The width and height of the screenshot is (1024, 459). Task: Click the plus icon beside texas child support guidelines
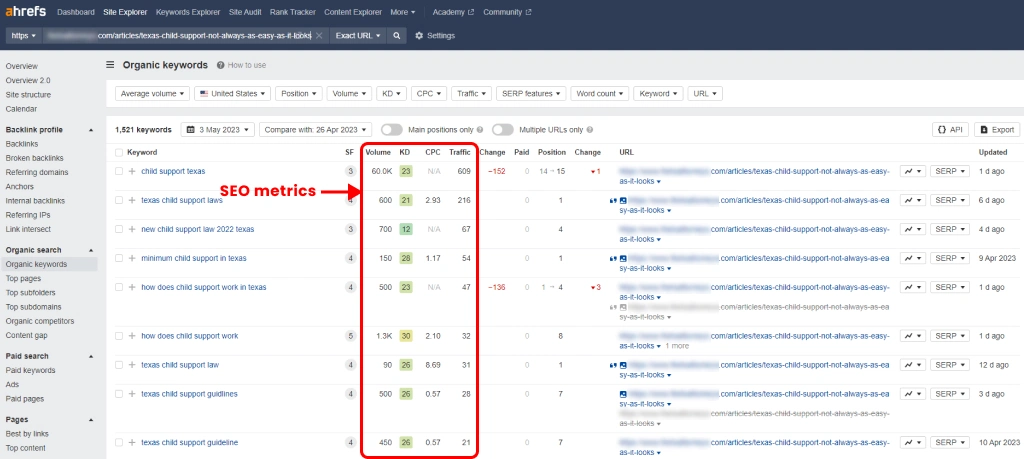click(x=132, y=394)
